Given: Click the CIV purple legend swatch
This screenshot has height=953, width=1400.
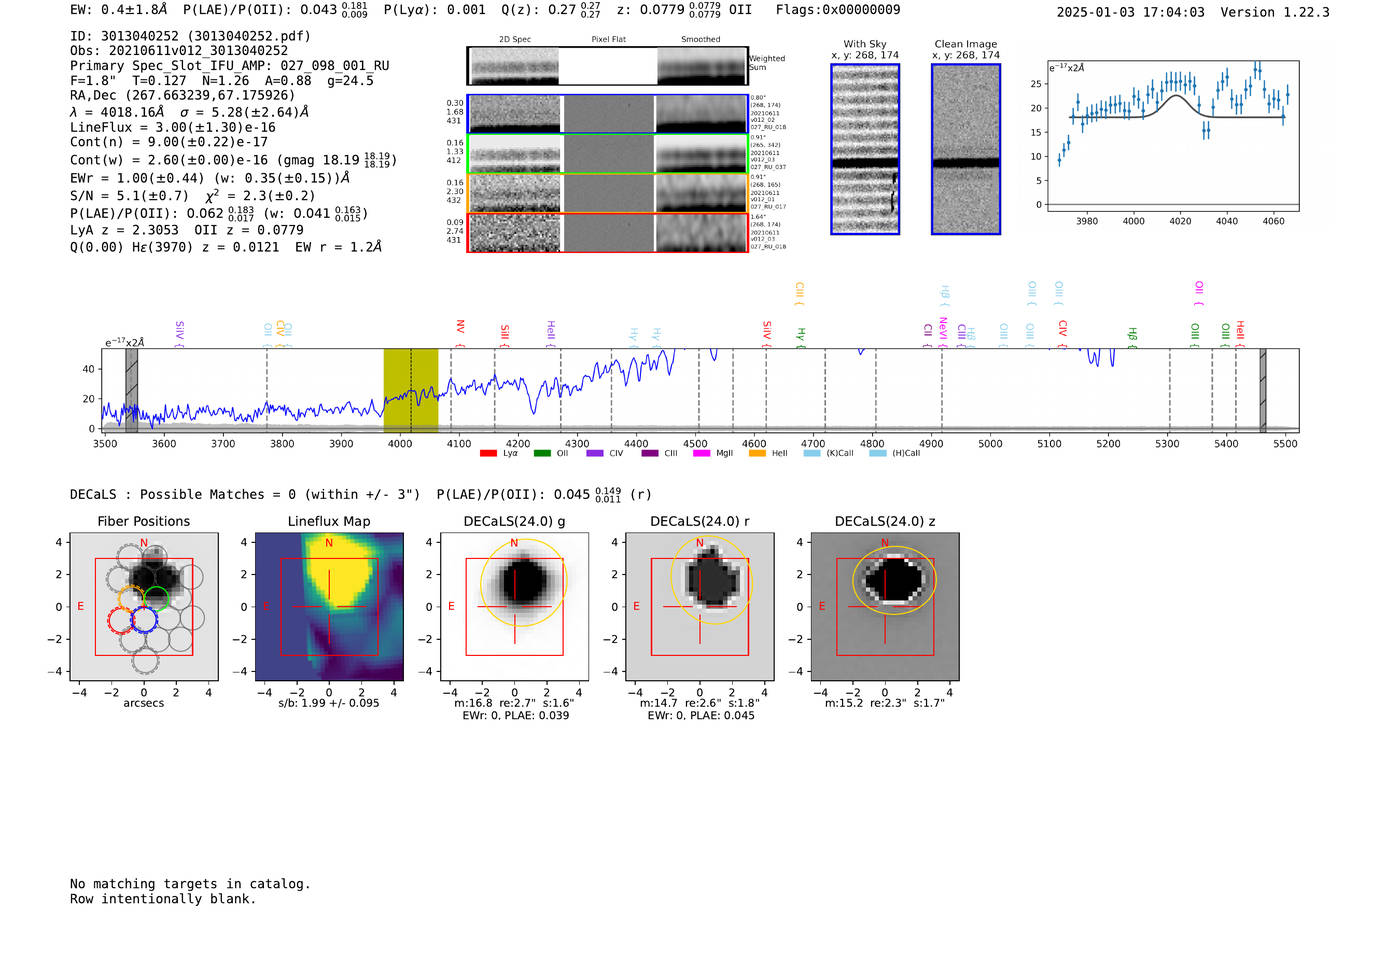Looking at the screenshot, I should coord(595,454).
